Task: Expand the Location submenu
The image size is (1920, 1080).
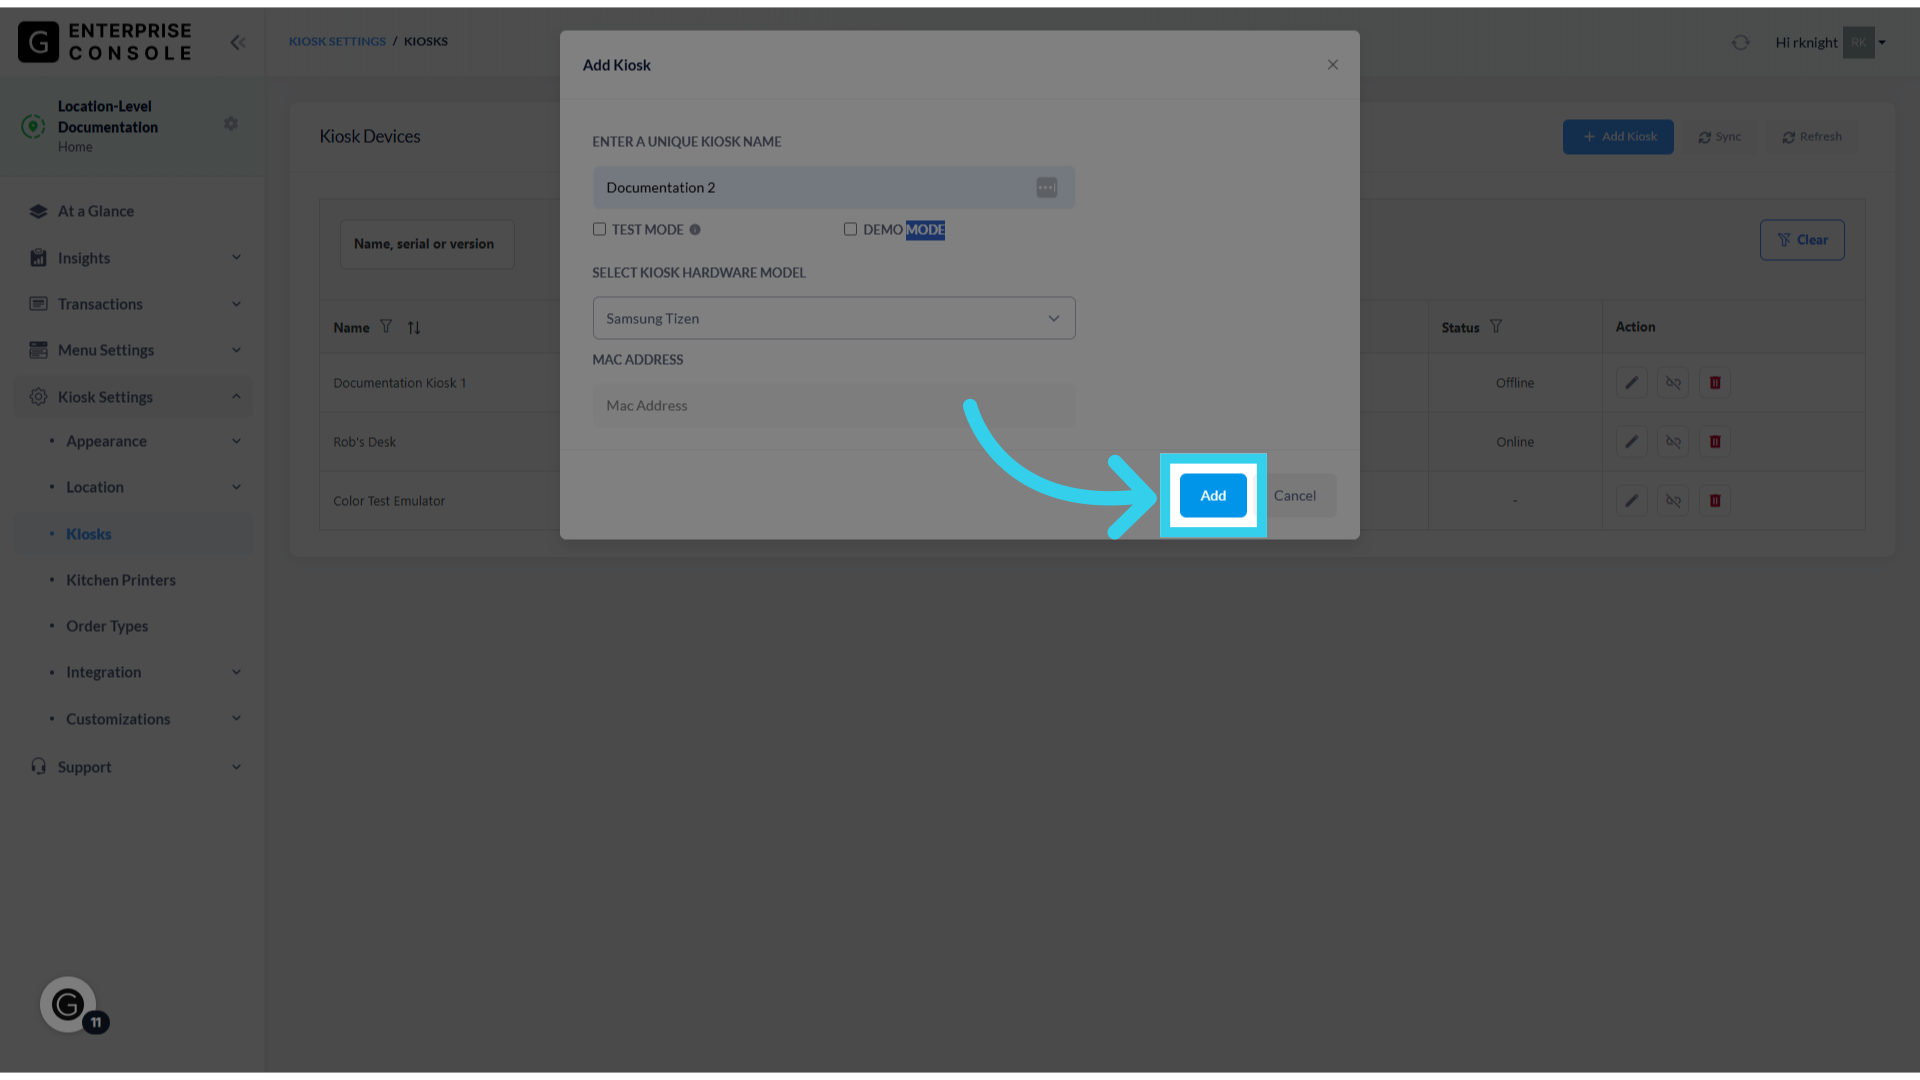Action: 132,487
